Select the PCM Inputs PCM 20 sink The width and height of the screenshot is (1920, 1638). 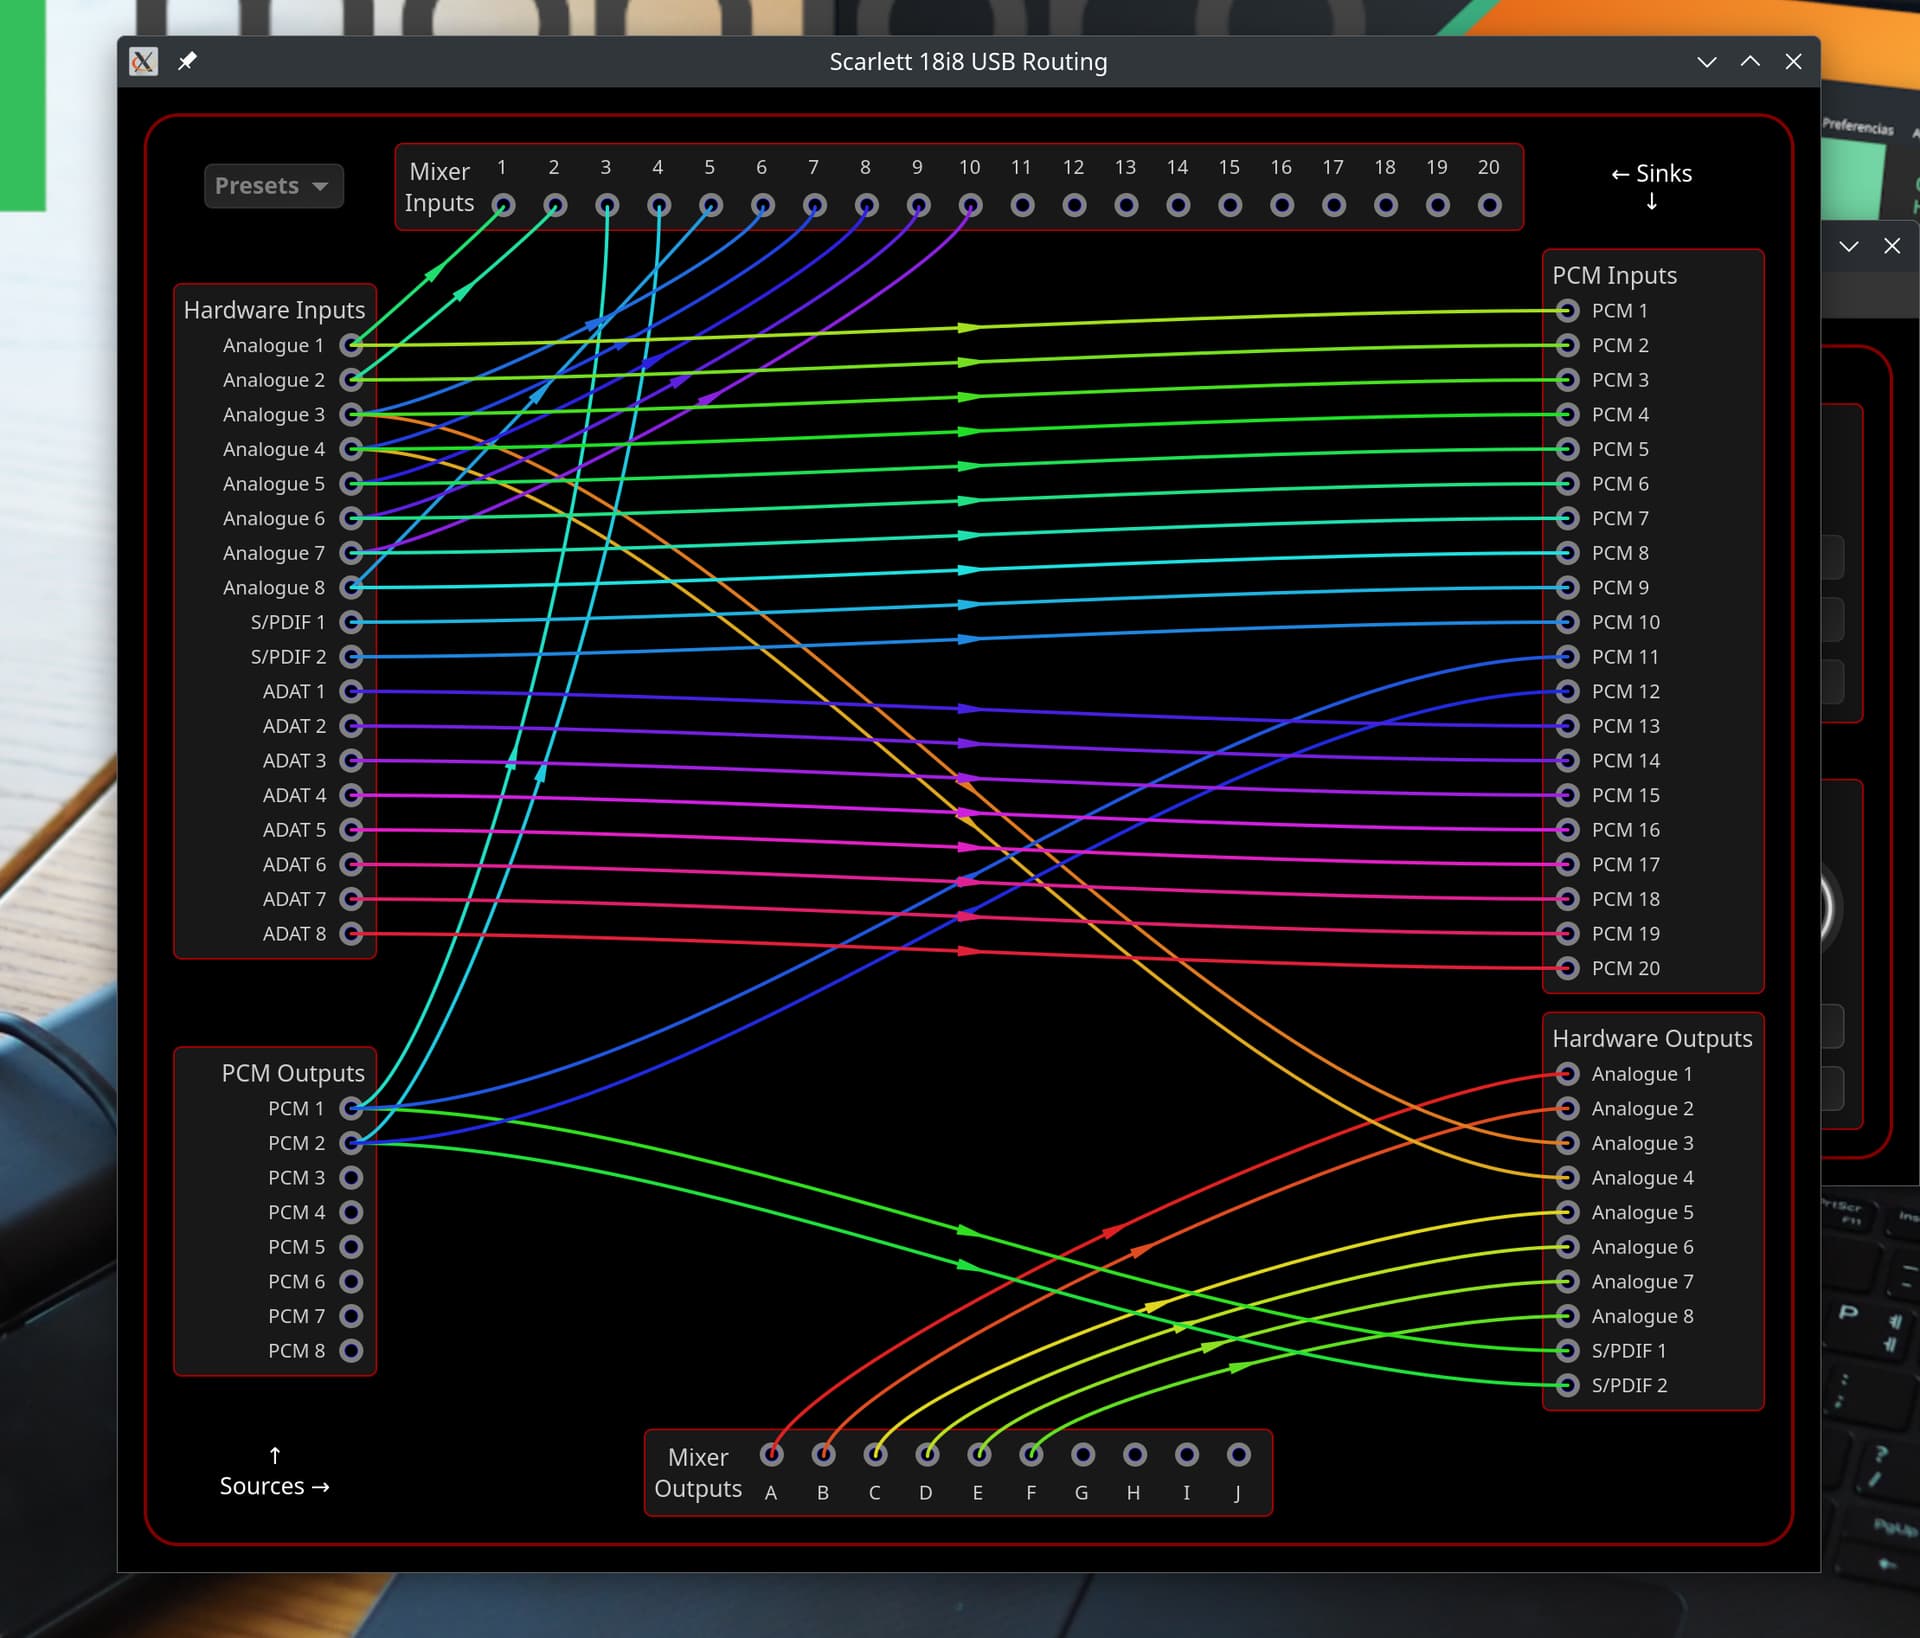pos(1568,968)
